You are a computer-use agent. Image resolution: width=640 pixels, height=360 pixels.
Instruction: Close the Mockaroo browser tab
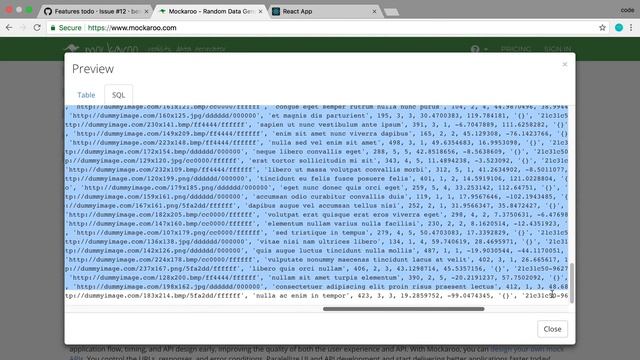coord(260,11)
